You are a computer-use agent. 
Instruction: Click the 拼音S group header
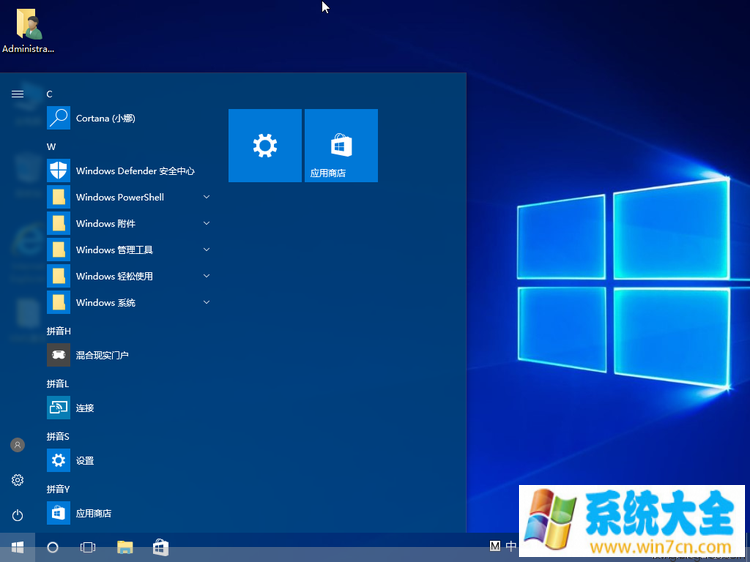click(x=58, y=436)
